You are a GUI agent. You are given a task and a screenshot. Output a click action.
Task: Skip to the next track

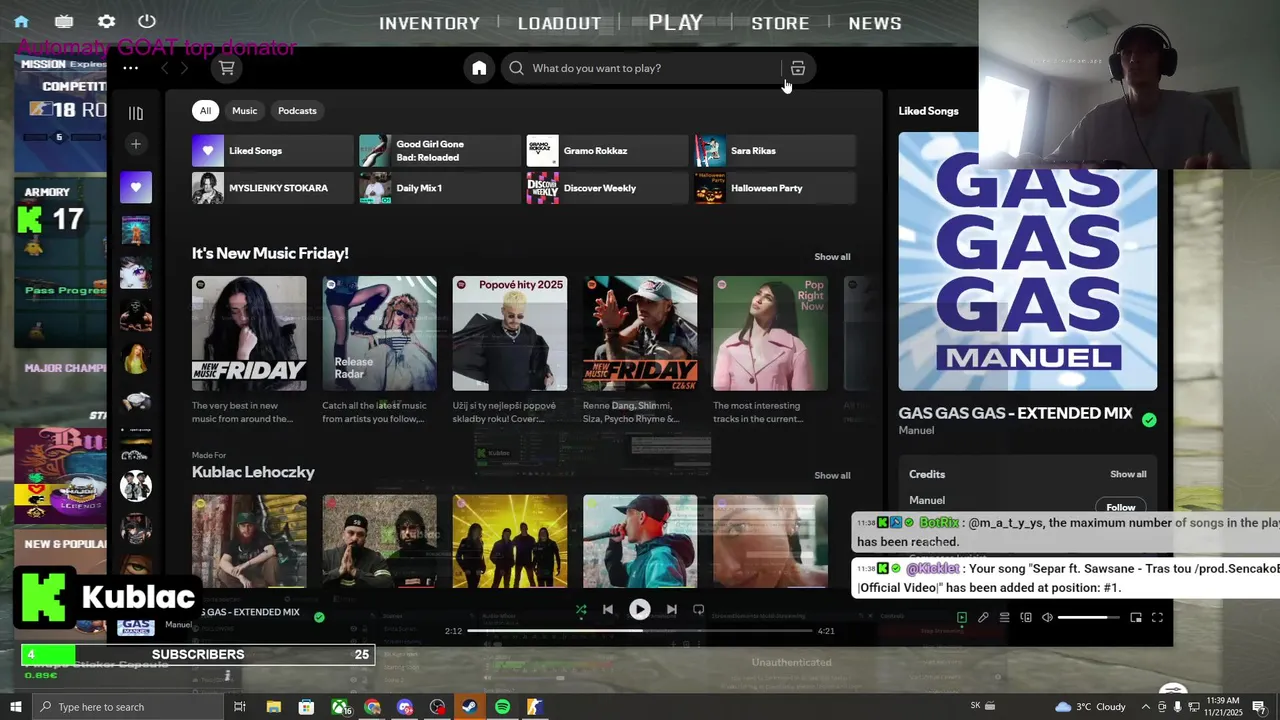coord(672,609)
